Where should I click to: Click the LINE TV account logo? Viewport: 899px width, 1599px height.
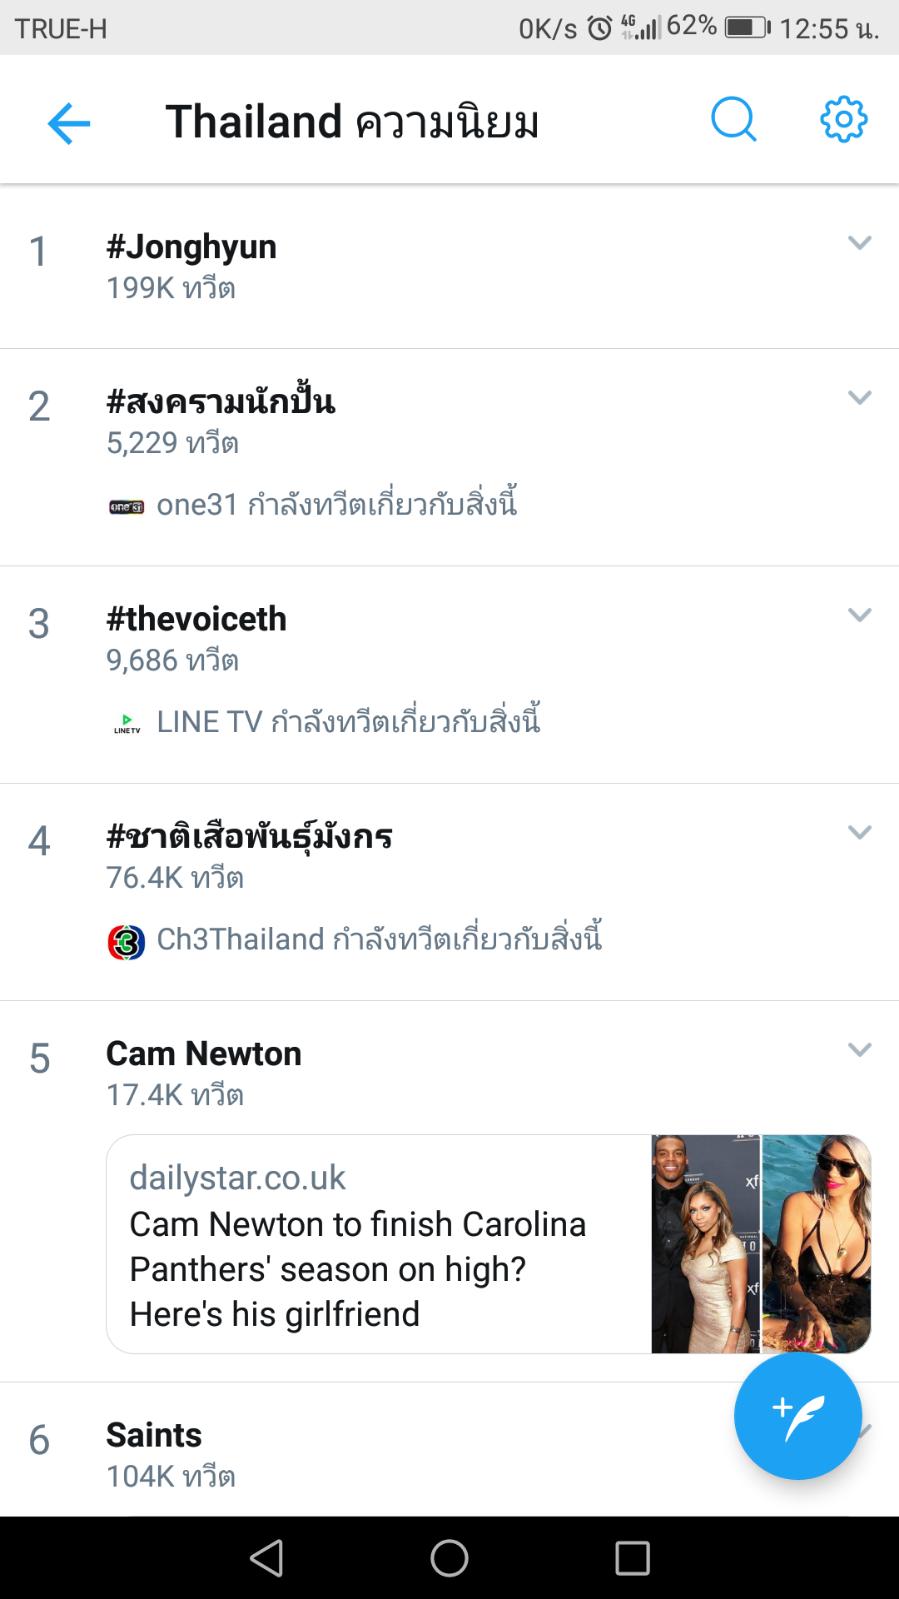click(127, 723)
